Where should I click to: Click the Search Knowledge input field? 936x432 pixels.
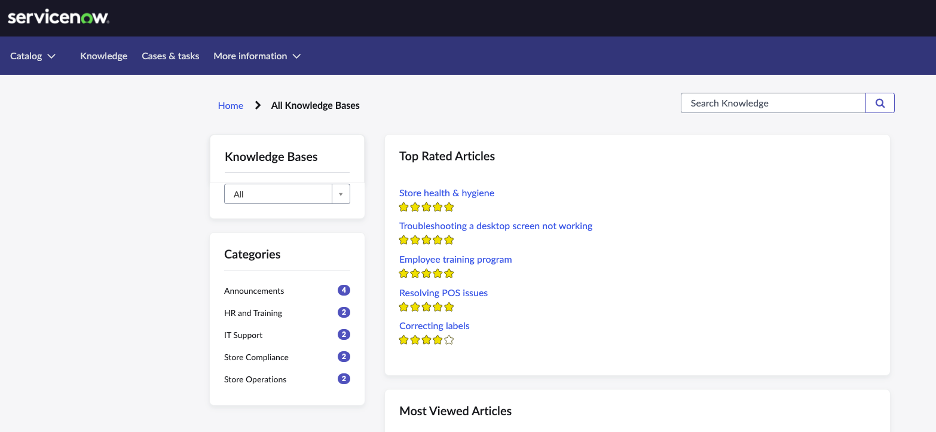pos(773,103)
